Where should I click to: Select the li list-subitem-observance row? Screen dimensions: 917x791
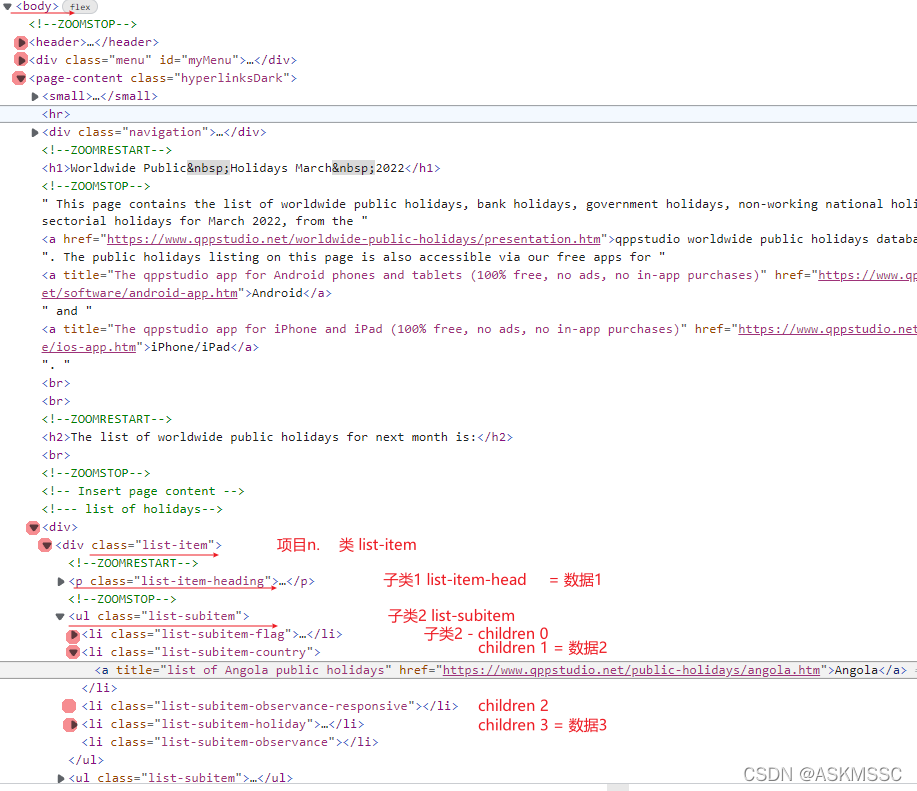pos(230,742)
